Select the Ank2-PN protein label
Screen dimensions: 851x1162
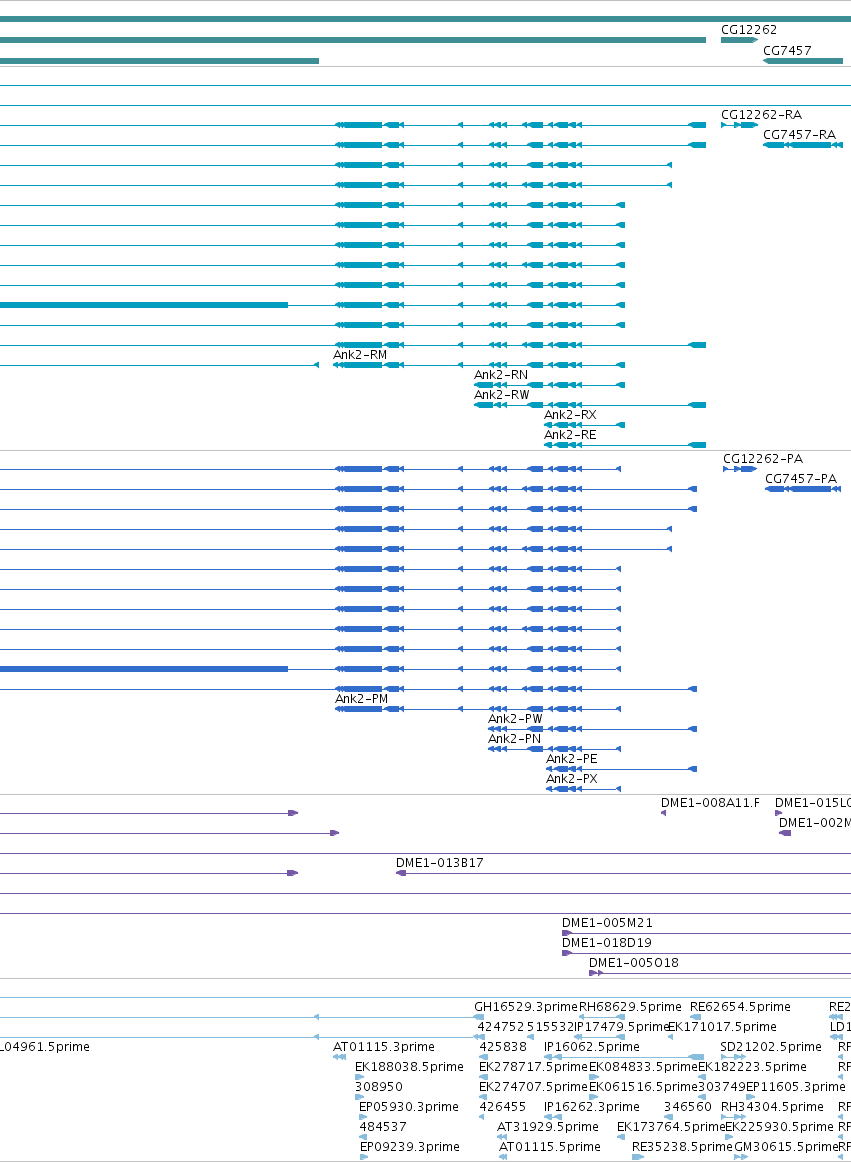(x=514, y=739)
